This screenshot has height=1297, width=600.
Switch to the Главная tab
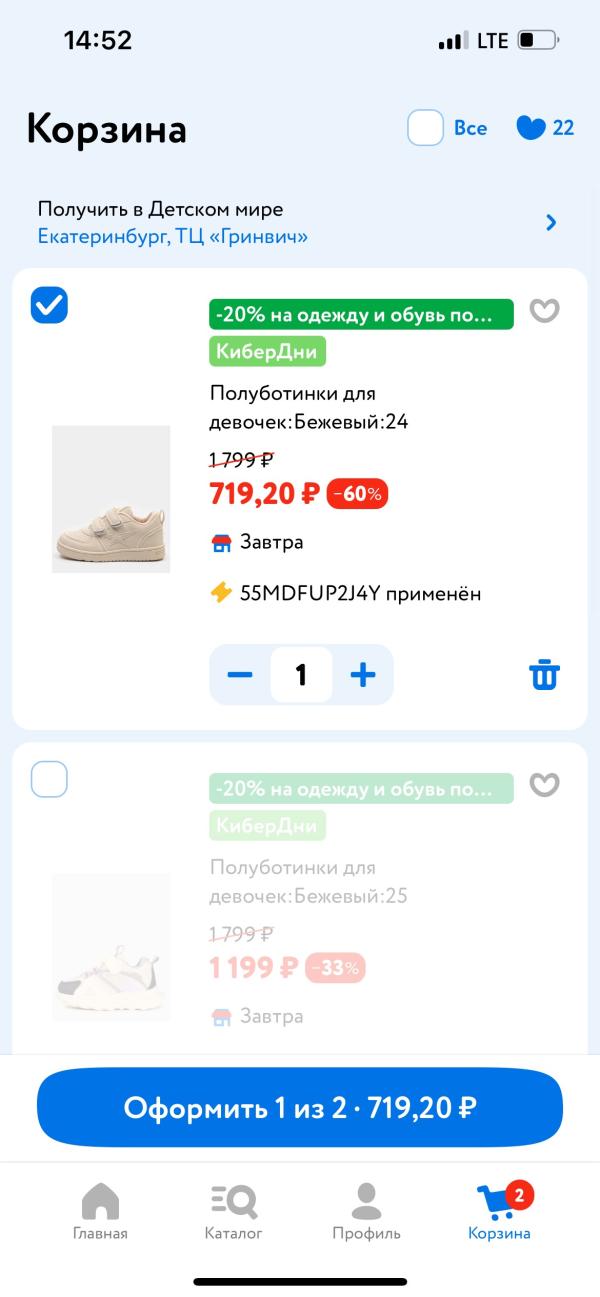(100, 1210)
